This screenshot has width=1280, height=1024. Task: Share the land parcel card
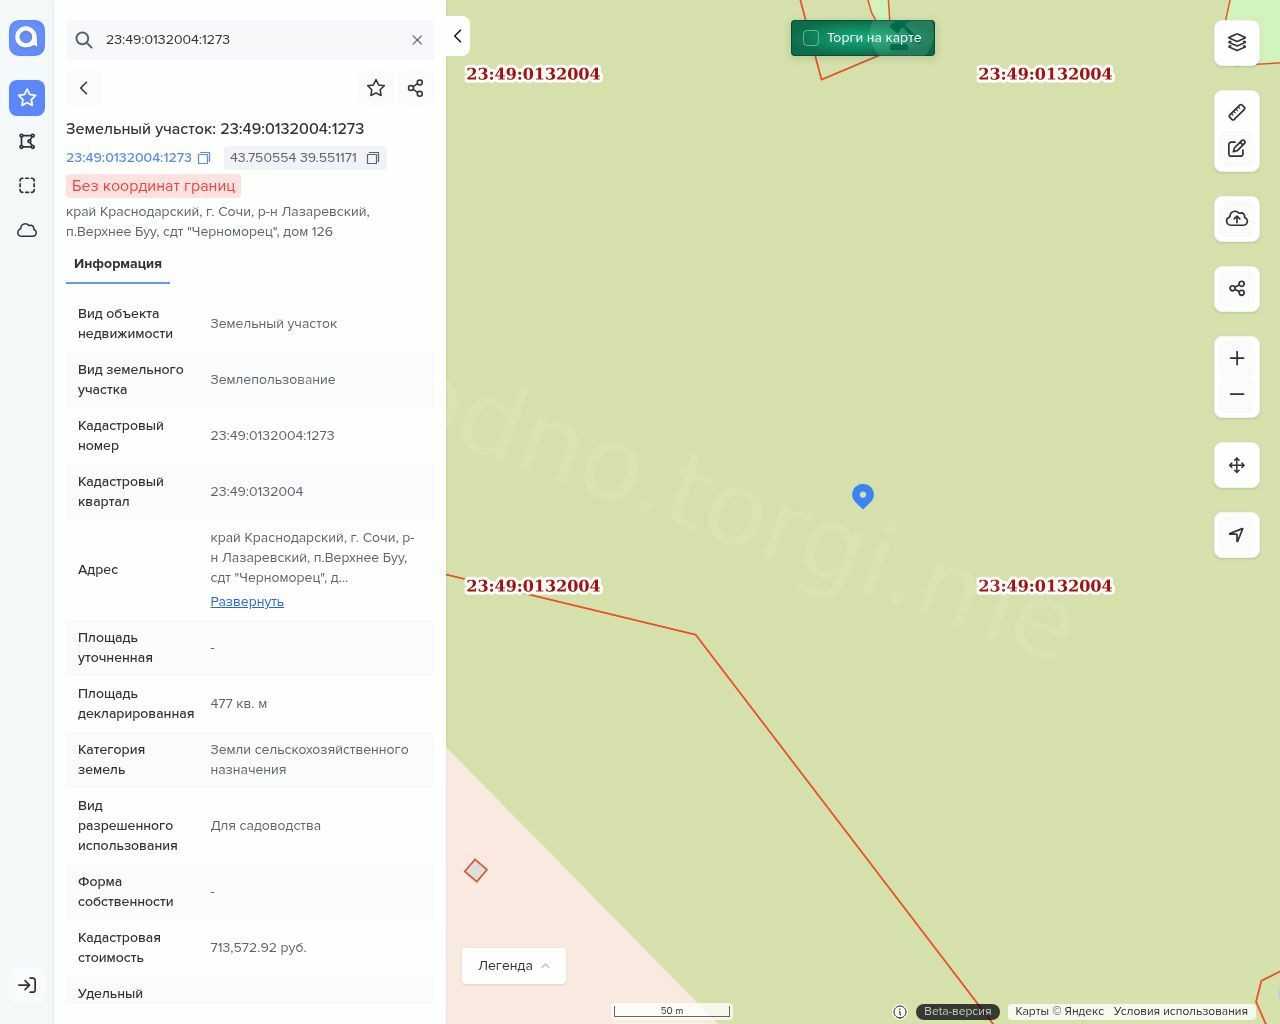coord(416,88)
